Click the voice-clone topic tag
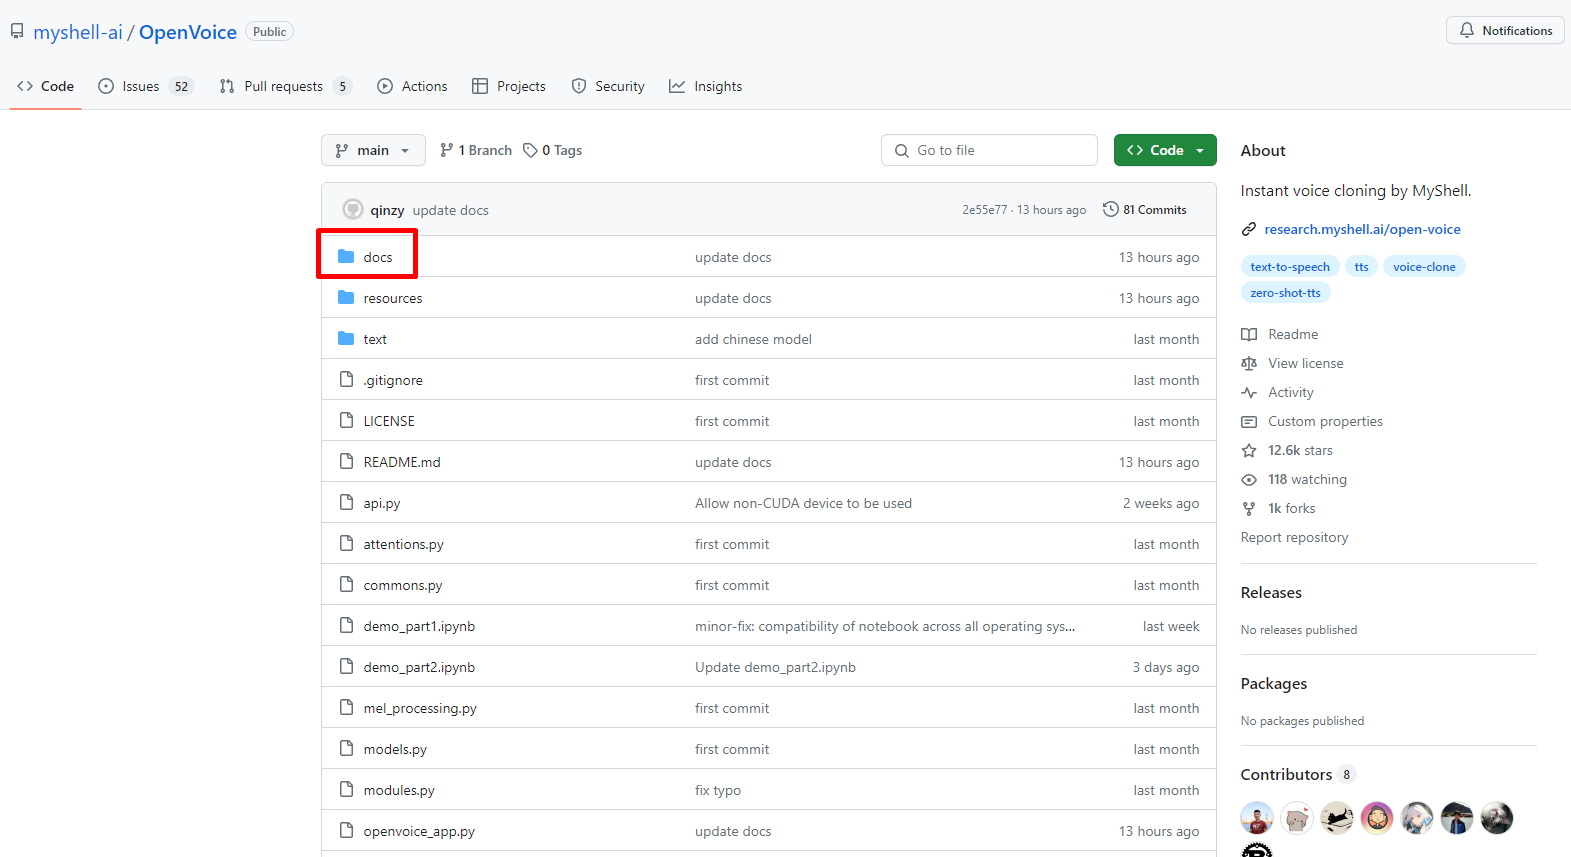The width and height of the screenshot is (1571, 857). point(1424,266)
